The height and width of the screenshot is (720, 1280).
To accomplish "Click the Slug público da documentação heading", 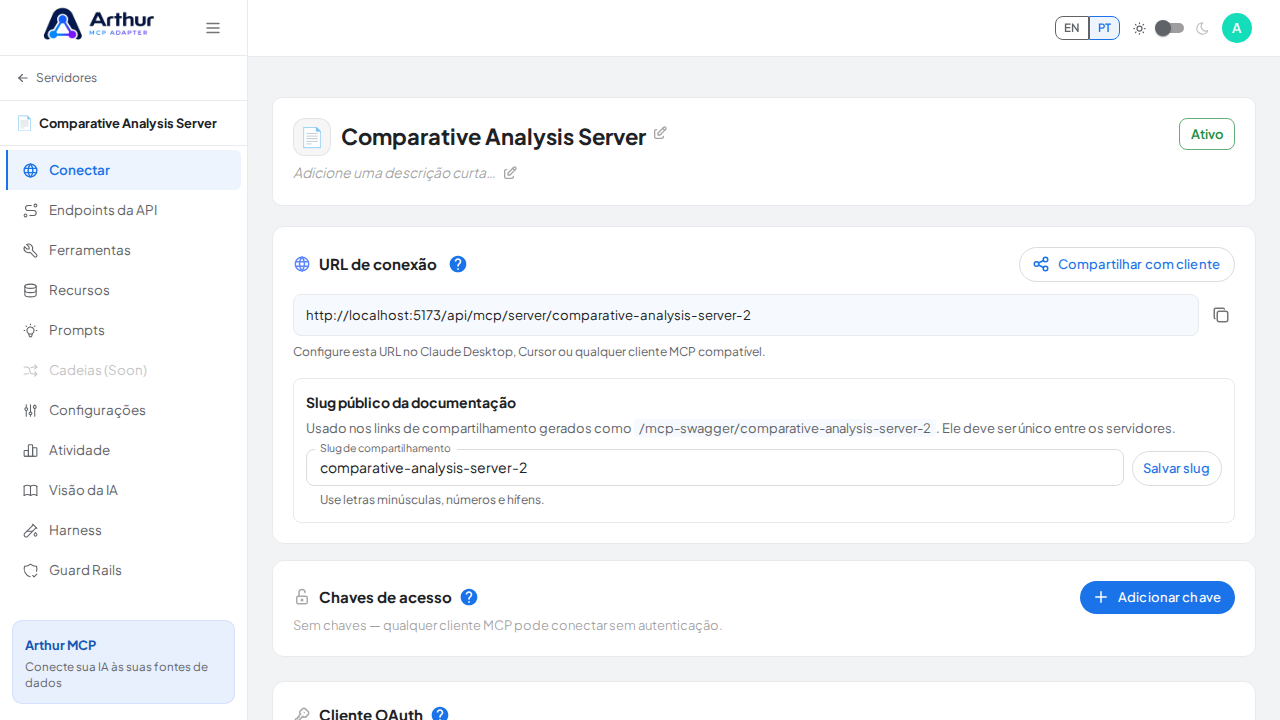I will (x=411, y=403).
